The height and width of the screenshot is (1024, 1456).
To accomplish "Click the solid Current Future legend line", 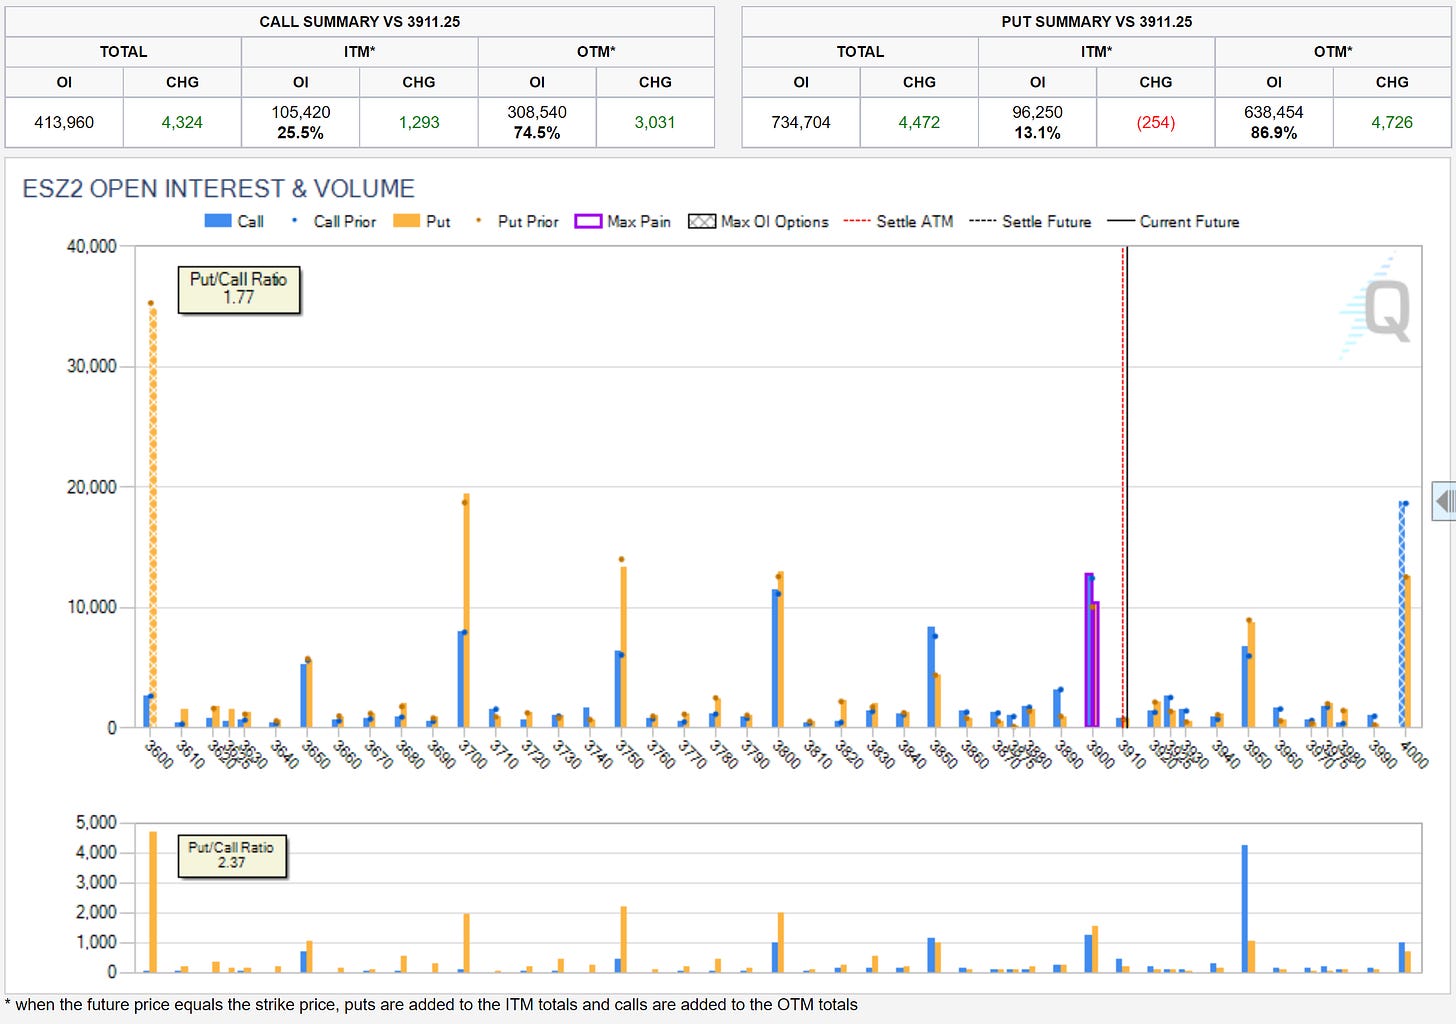I will [x=1121, y=221].
